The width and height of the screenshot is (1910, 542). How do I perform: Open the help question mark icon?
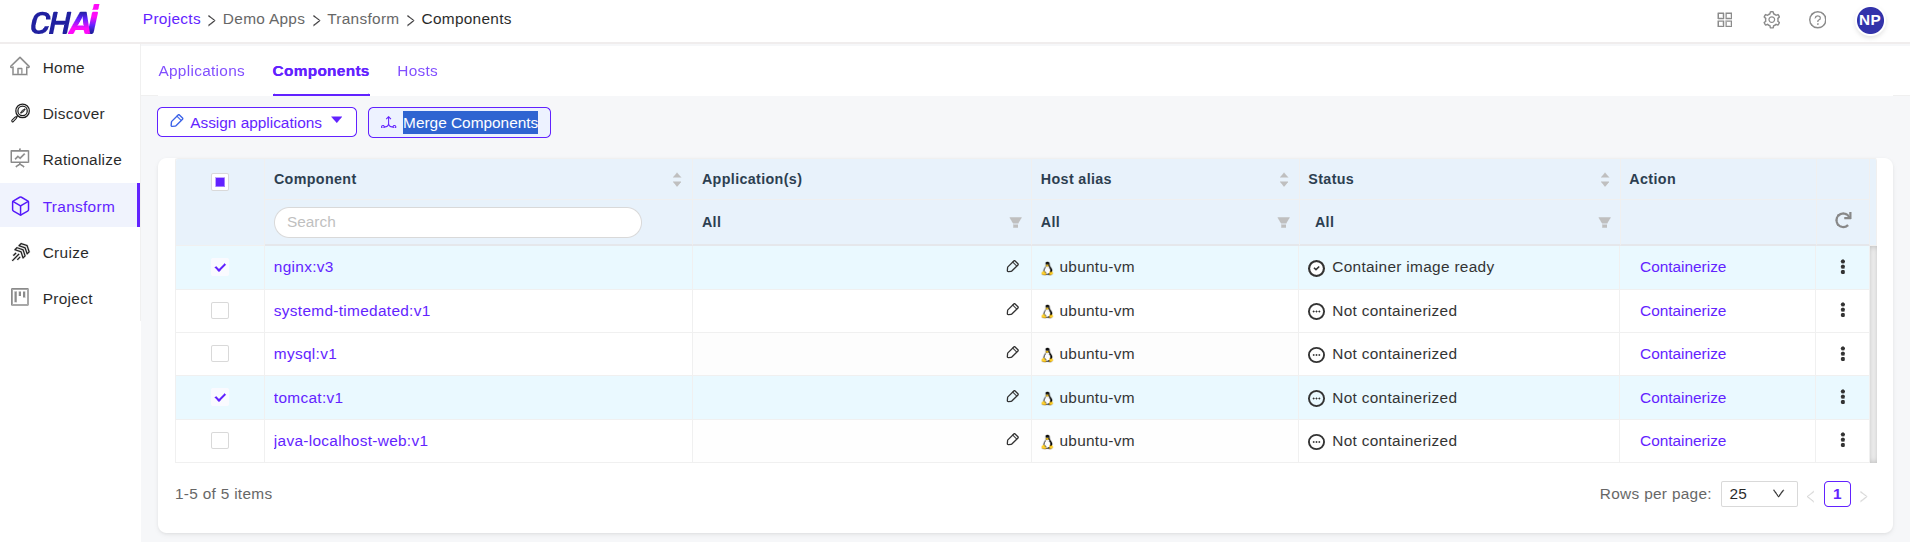tap(1818, 20)
